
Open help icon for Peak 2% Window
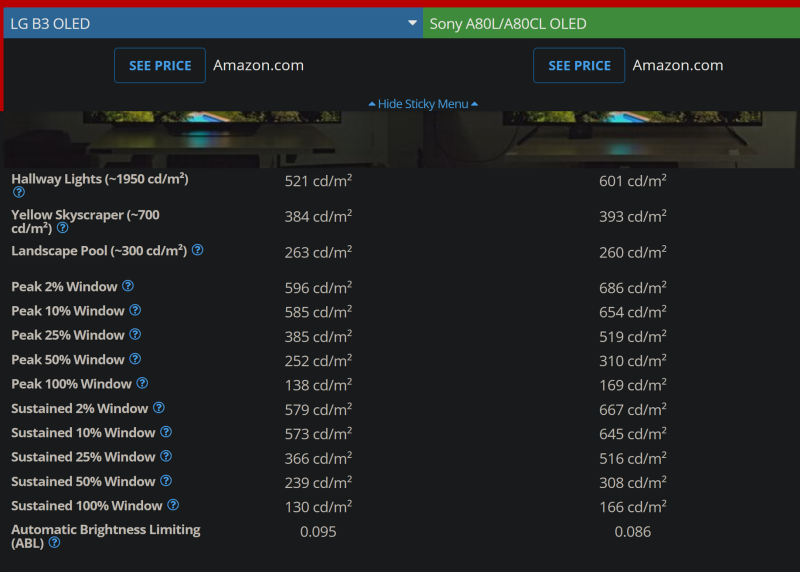(128, 286)
